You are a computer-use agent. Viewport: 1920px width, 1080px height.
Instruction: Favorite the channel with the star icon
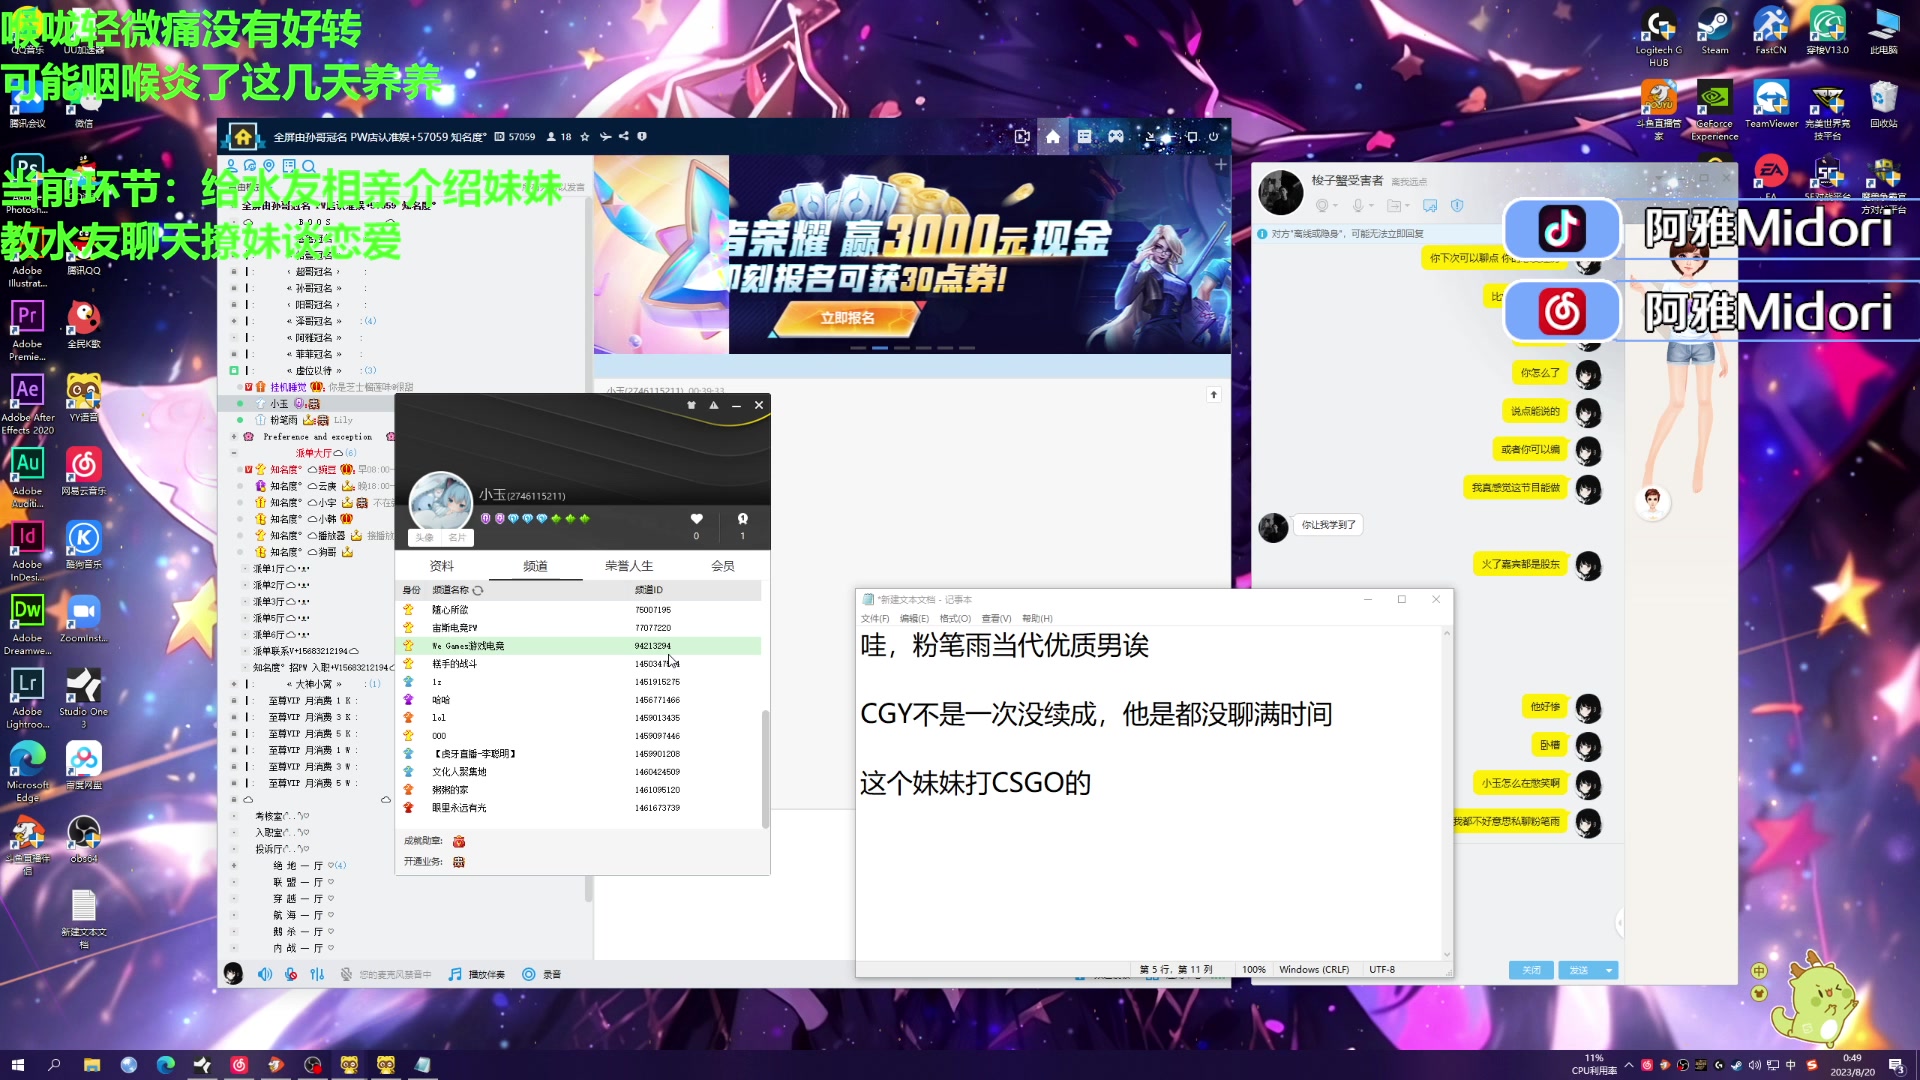click(x=584, y=137)
